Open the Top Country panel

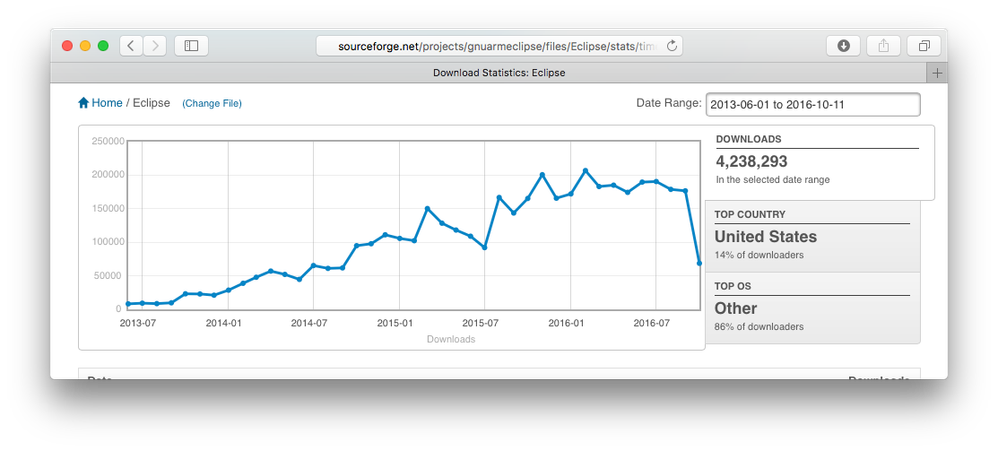point(813,237)
